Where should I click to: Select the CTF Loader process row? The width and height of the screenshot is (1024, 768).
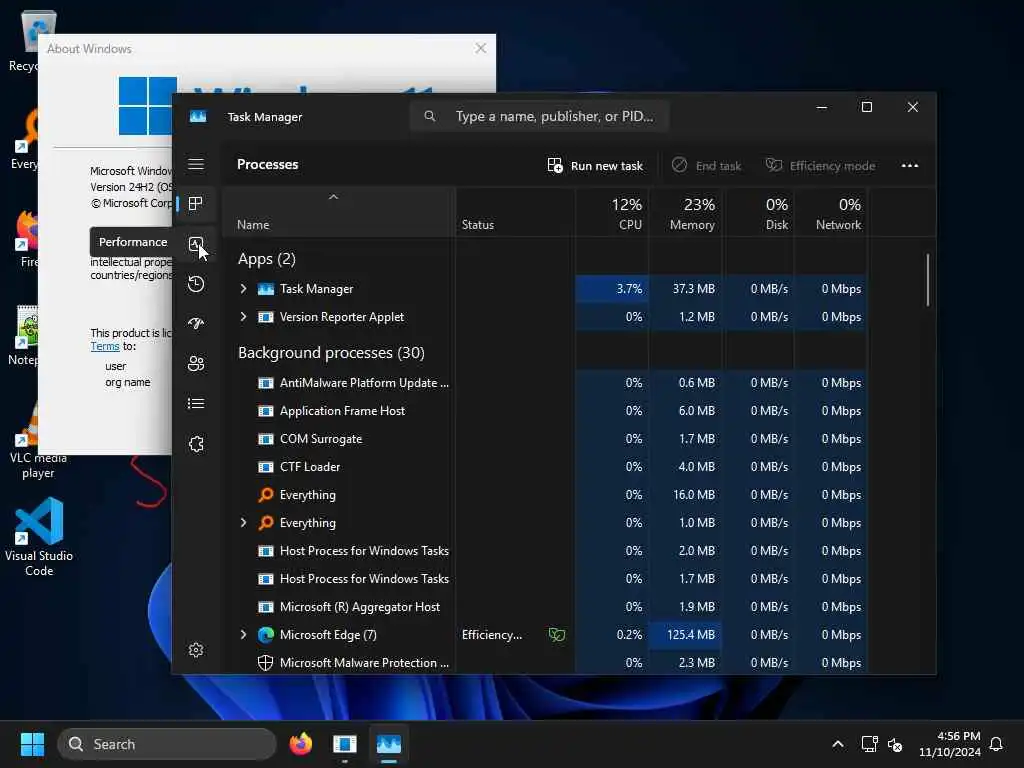(x=545, y=467)
